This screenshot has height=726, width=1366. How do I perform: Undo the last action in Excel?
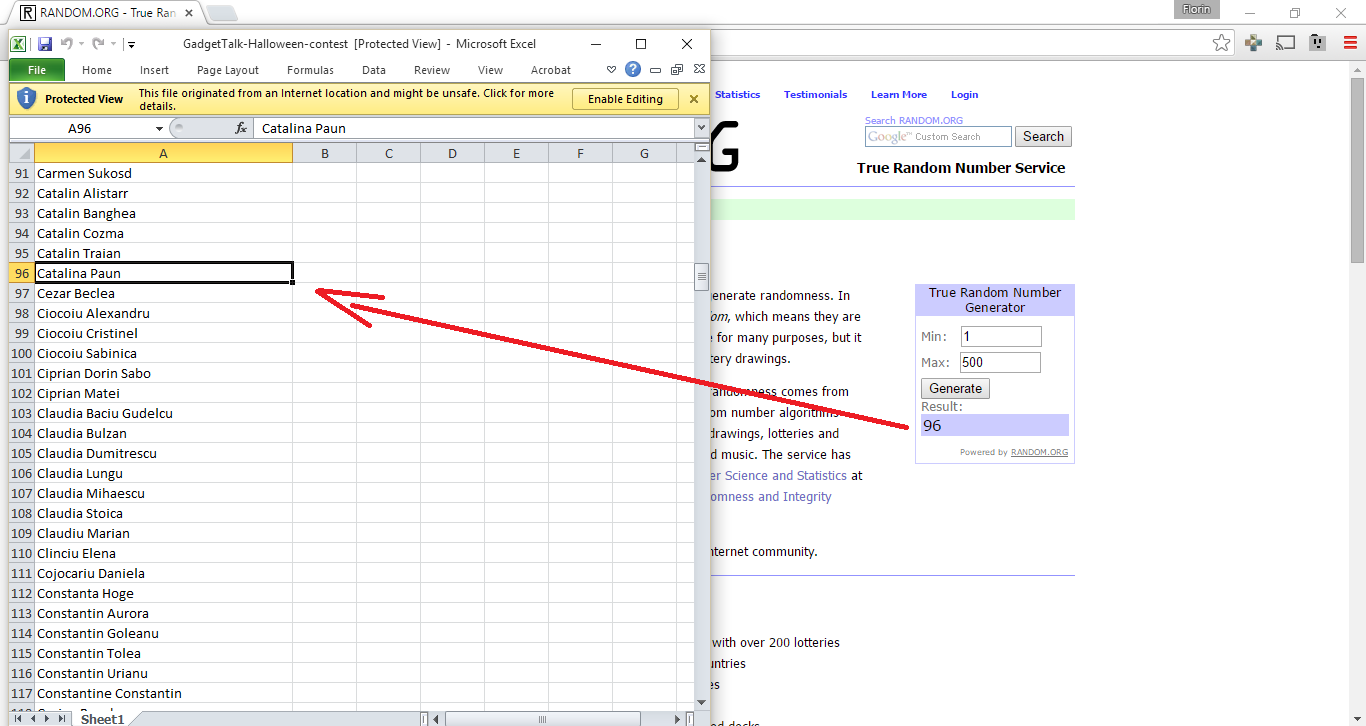[x=66, y=44]
